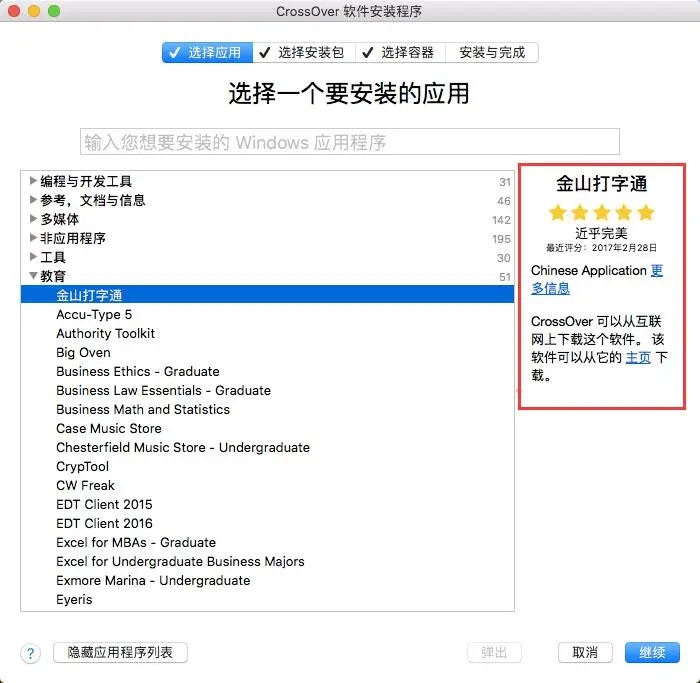This screenshot has height=683, width=700.
Task: Expand the 编程与开发工具 category
Action: coord(33,181)
